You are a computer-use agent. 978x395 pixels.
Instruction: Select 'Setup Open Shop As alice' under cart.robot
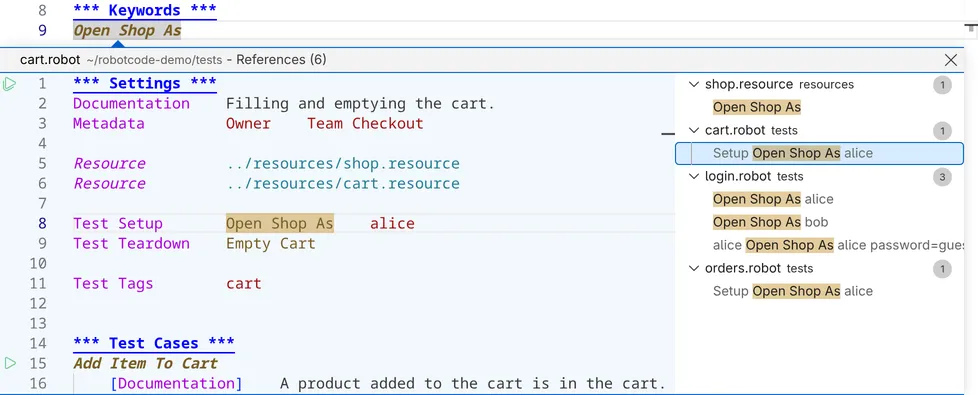pyautogui.click(x=820, y=154)
